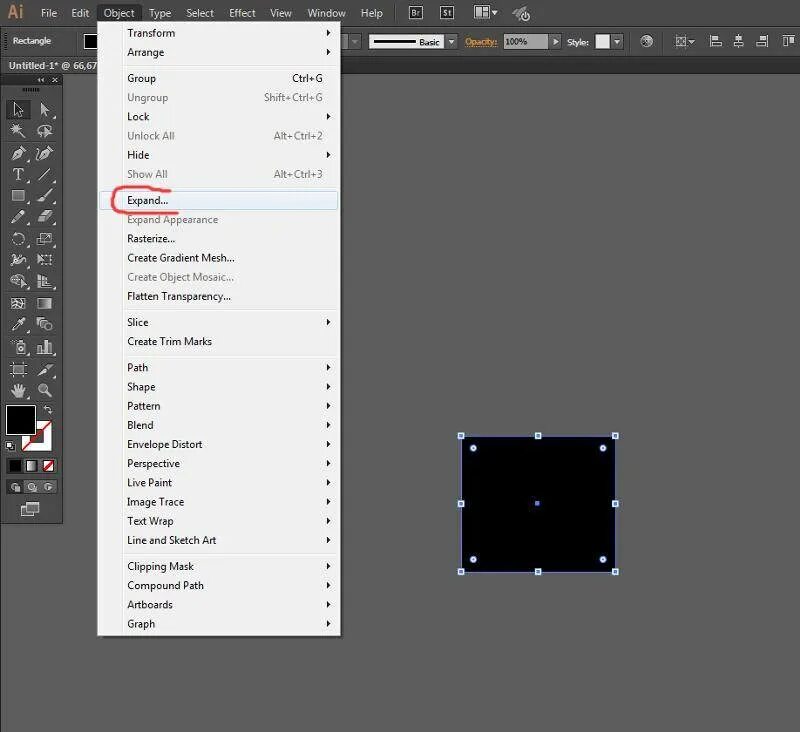Screen dimensions: 800x732
Task: Choose Create Gradient Mesh command
Action: pyautogui.click(x=180, y=257)
